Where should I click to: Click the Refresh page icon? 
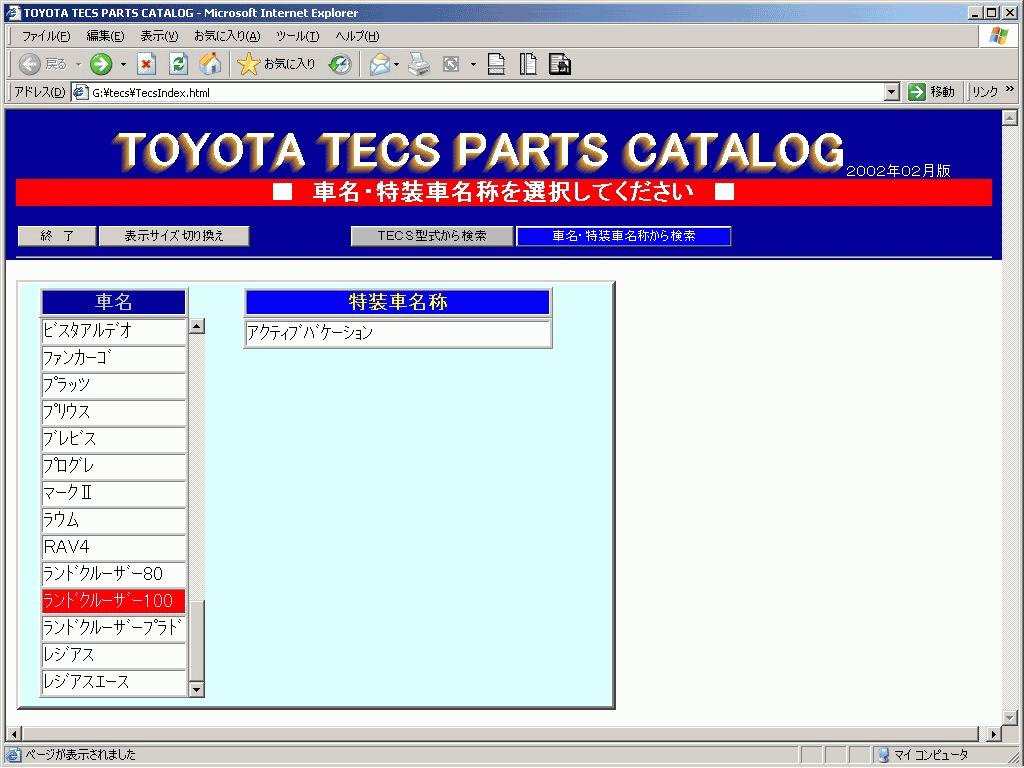178,64
